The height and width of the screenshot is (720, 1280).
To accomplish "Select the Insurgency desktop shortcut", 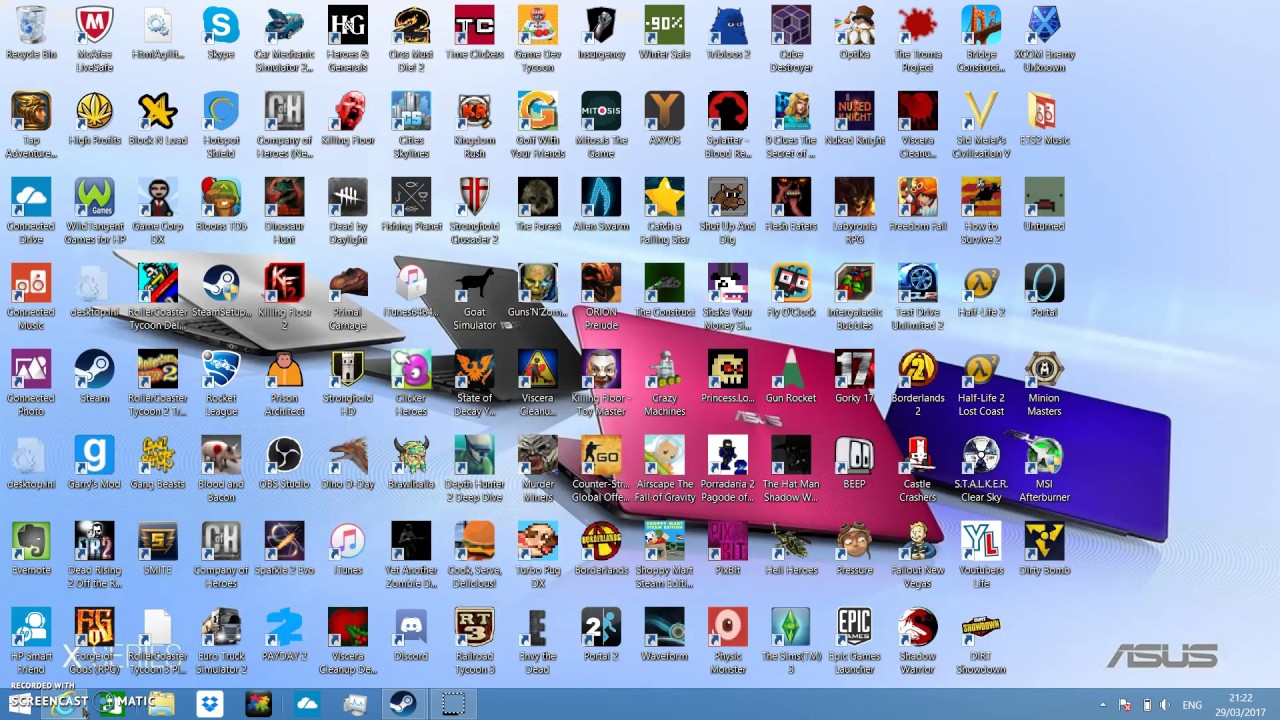I will click(601, 33).
